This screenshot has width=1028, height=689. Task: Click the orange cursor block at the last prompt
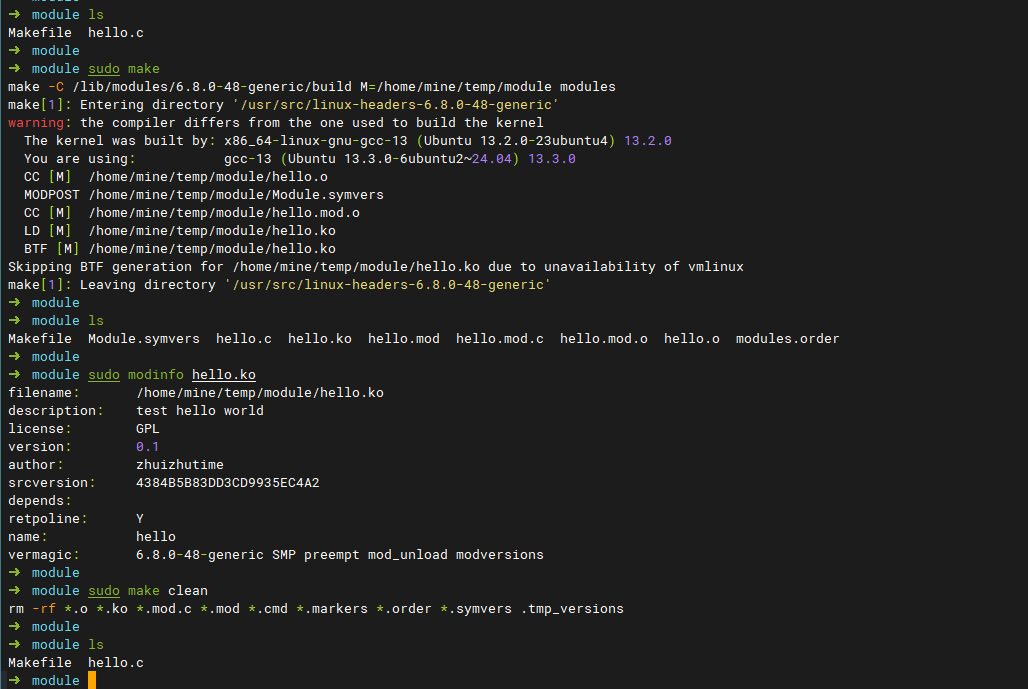tap(92, 681)
